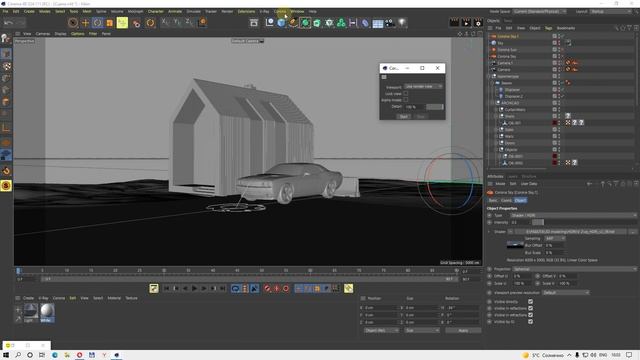Check the Alpha mode checkbox in dialog
640x360 pixels.
coord(406,100)
